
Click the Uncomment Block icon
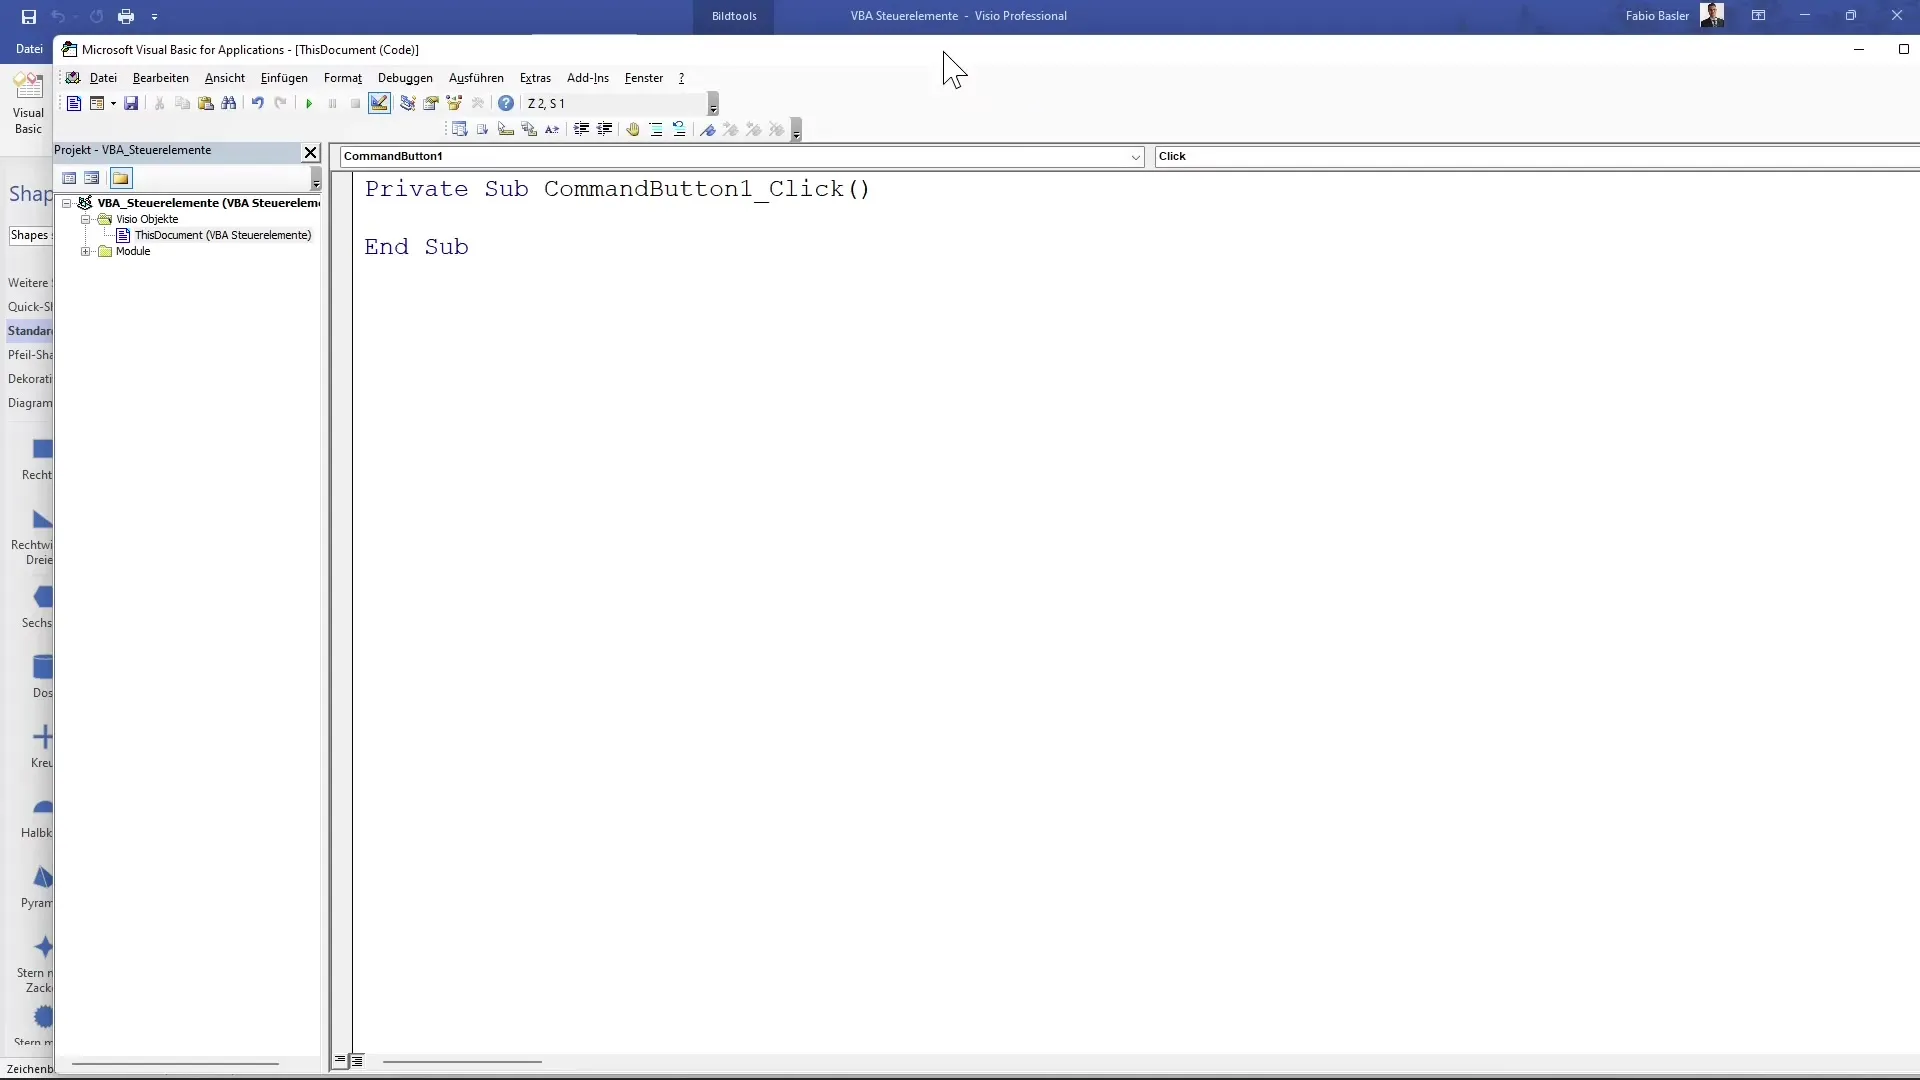679,129
